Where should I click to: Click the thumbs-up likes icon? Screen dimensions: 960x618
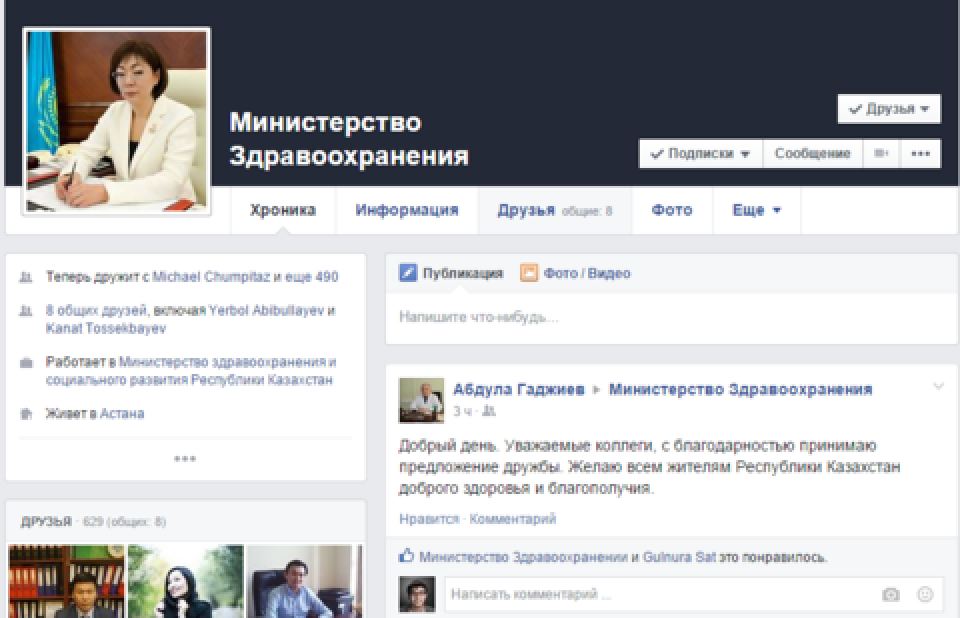pos(407,556)
